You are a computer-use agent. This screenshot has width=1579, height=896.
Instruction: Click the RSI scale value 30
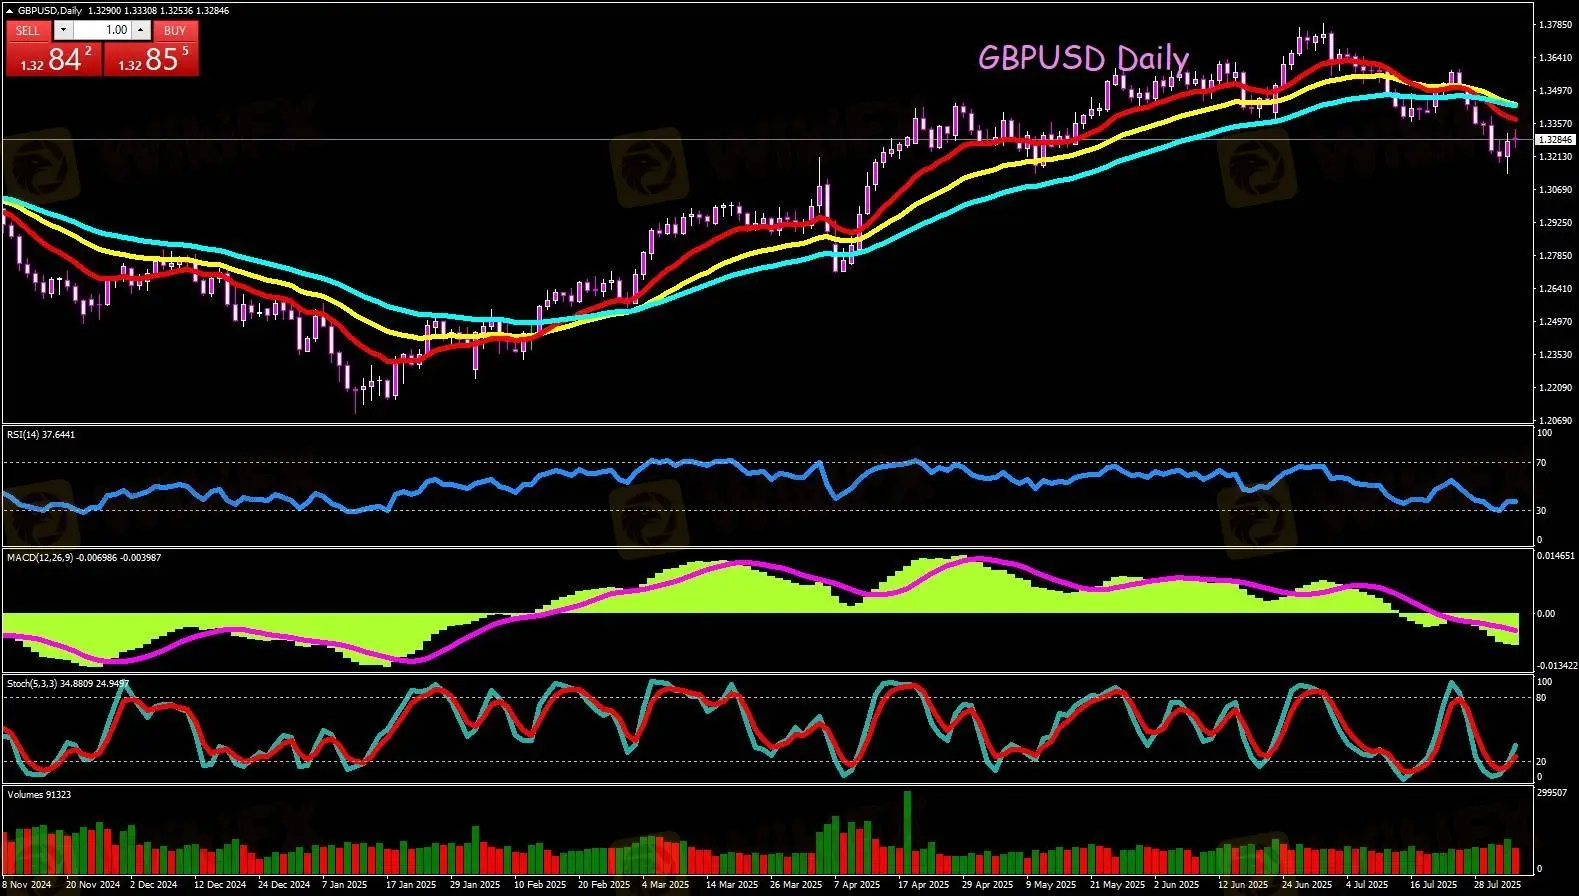tap(1542, 510)
